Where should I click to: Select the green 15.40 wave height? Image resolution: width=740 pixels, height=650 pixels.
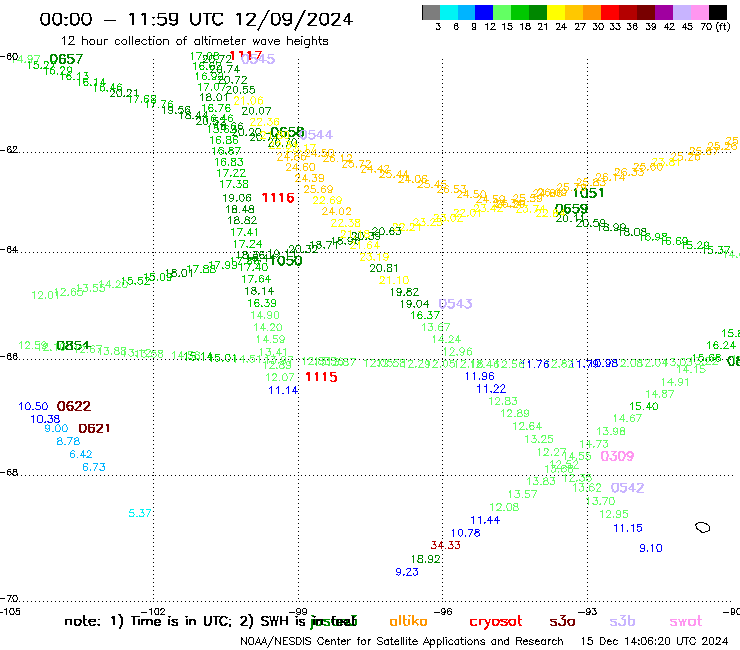644,406
